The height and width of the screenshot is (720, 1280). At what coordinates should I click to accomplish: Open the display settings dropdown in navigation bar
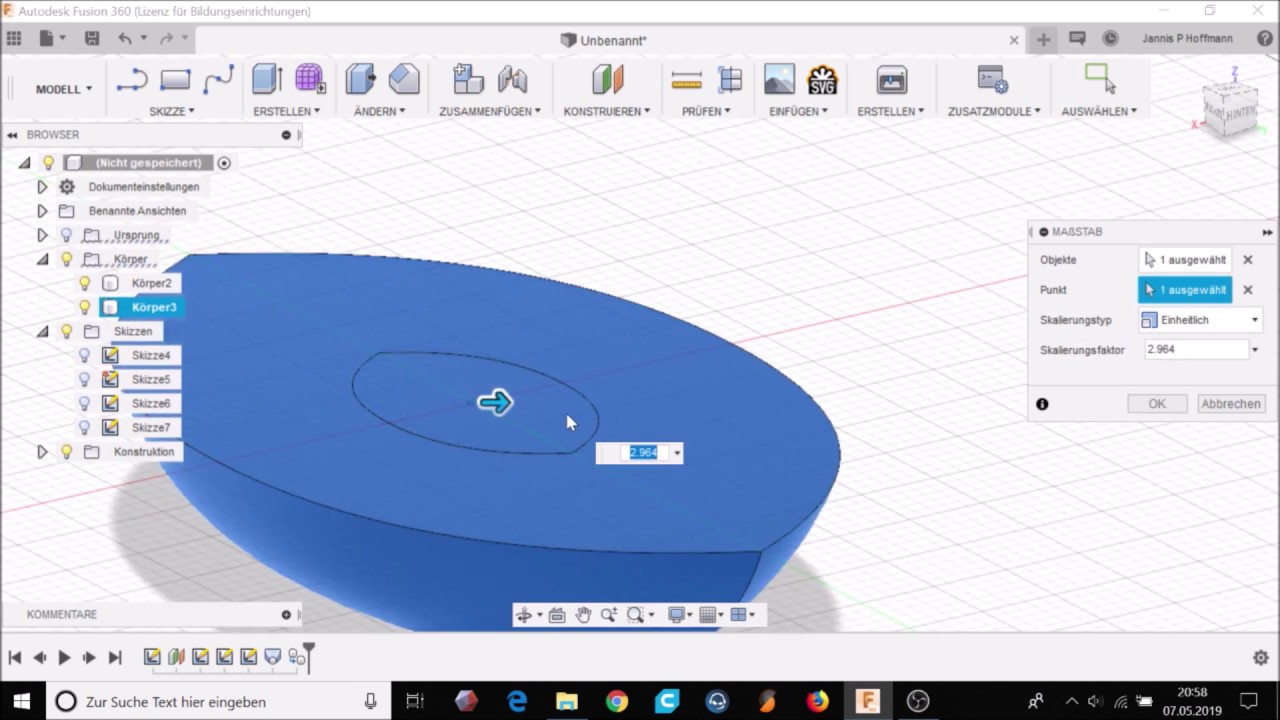tap(680, 615)
